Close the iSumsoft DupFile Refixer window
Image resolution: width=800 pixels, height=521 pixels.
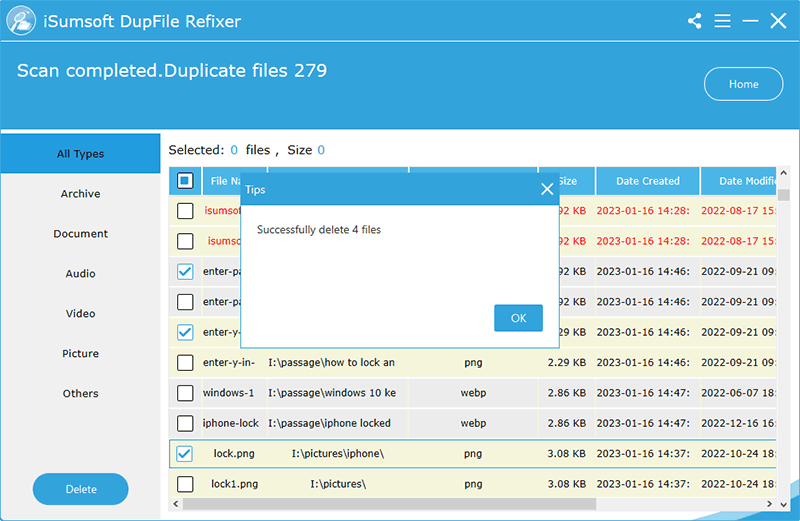click(778, 21)
